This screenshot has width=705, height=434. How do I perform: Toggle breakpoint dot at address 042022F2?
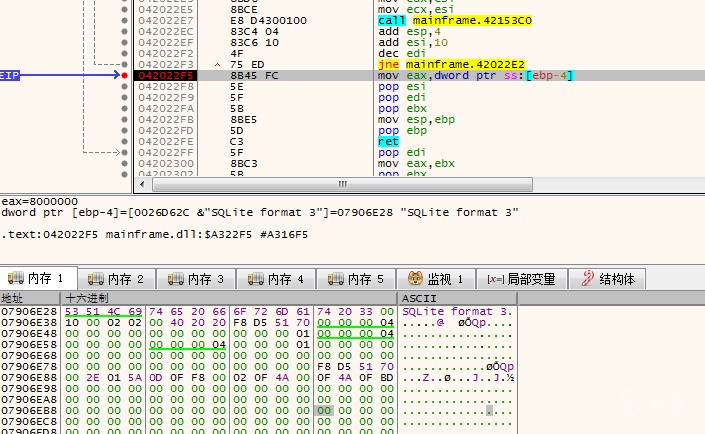pos(125,54)
